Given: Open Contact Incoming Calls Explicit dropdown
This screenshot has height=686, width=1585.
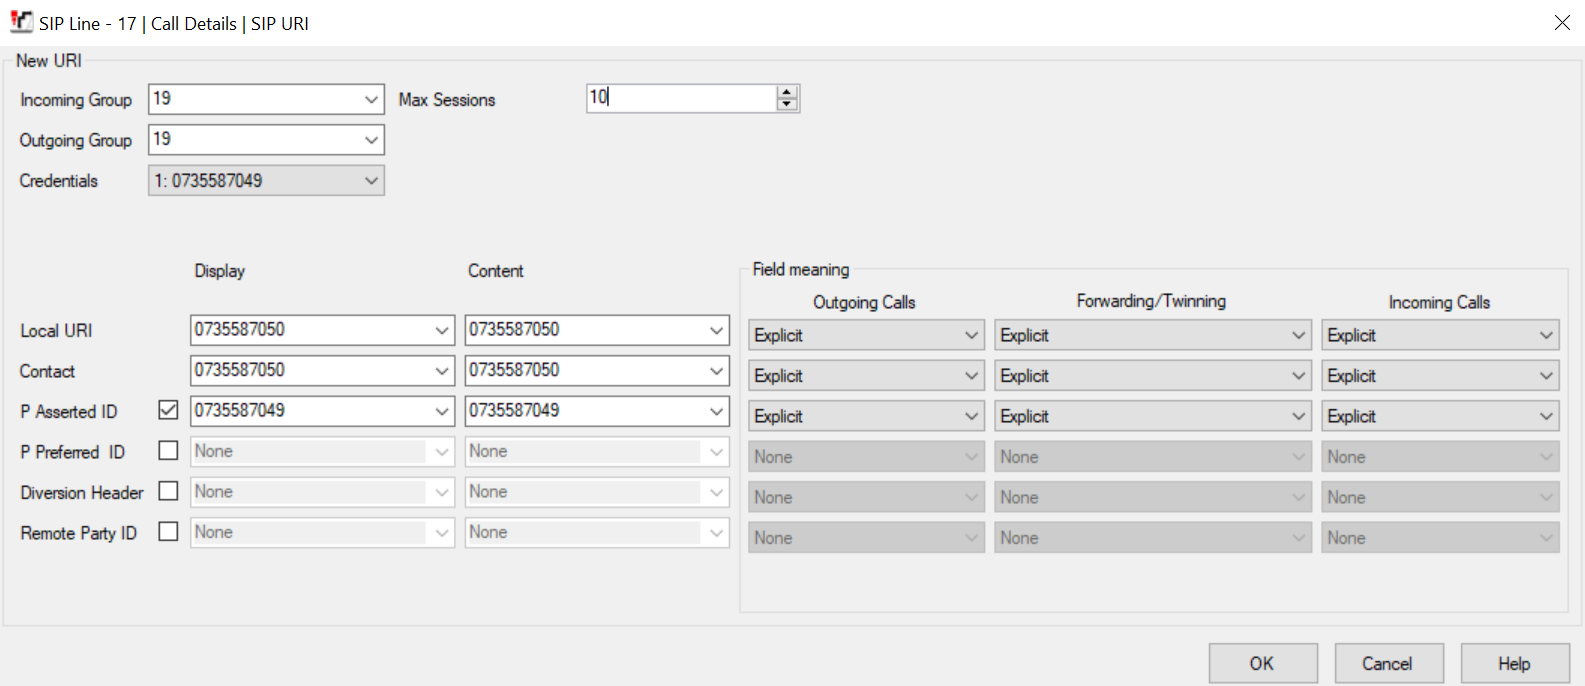Looking at the screenshot, I should coord(1440,376).
